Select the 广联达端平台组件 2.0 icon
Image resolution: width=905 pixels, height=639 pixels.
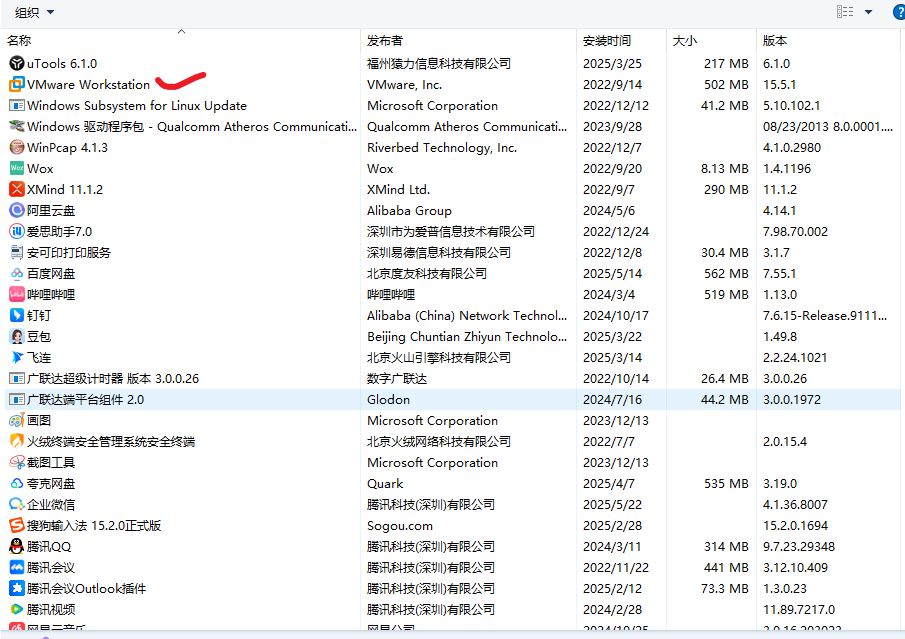[17, 399]
